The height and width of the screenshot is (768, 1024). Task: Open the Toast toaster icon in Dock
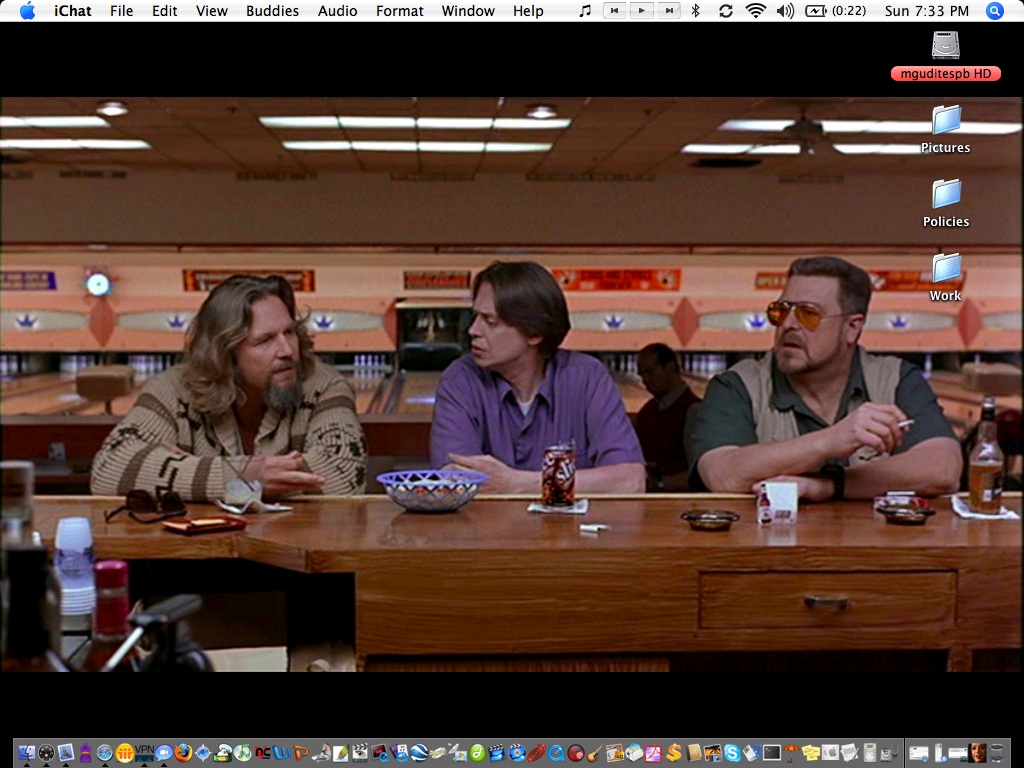[634, 752]
